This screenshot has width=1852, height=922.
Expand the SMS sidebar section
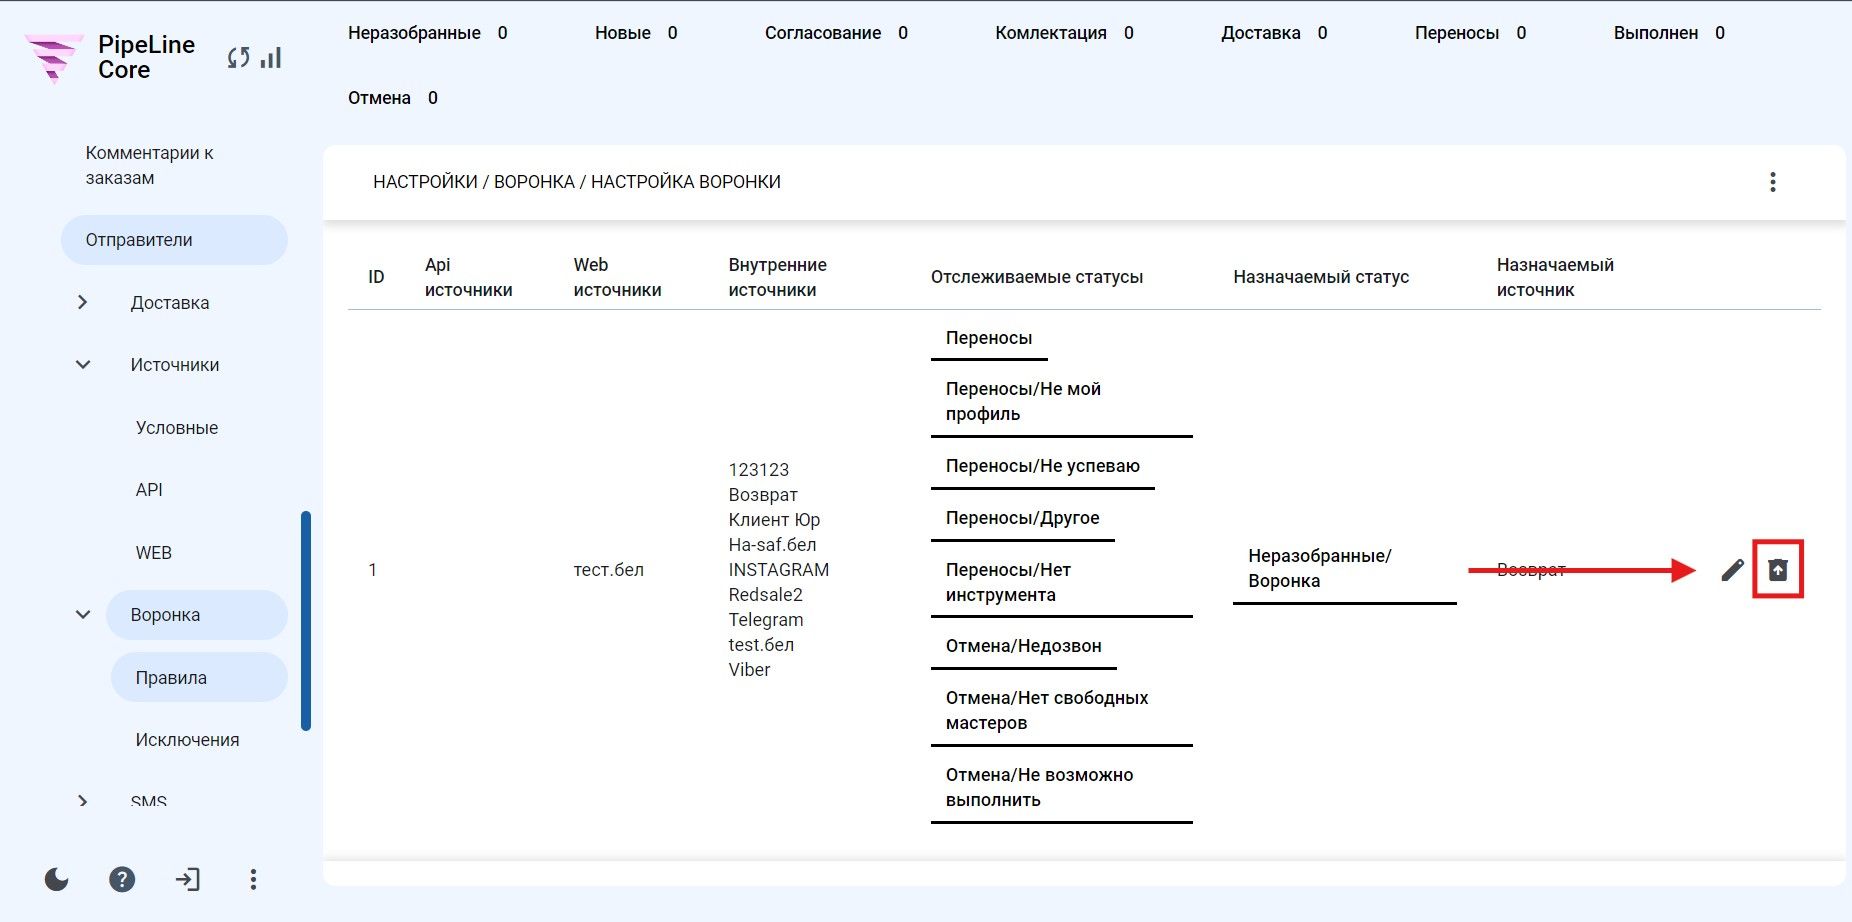[83, 801]
